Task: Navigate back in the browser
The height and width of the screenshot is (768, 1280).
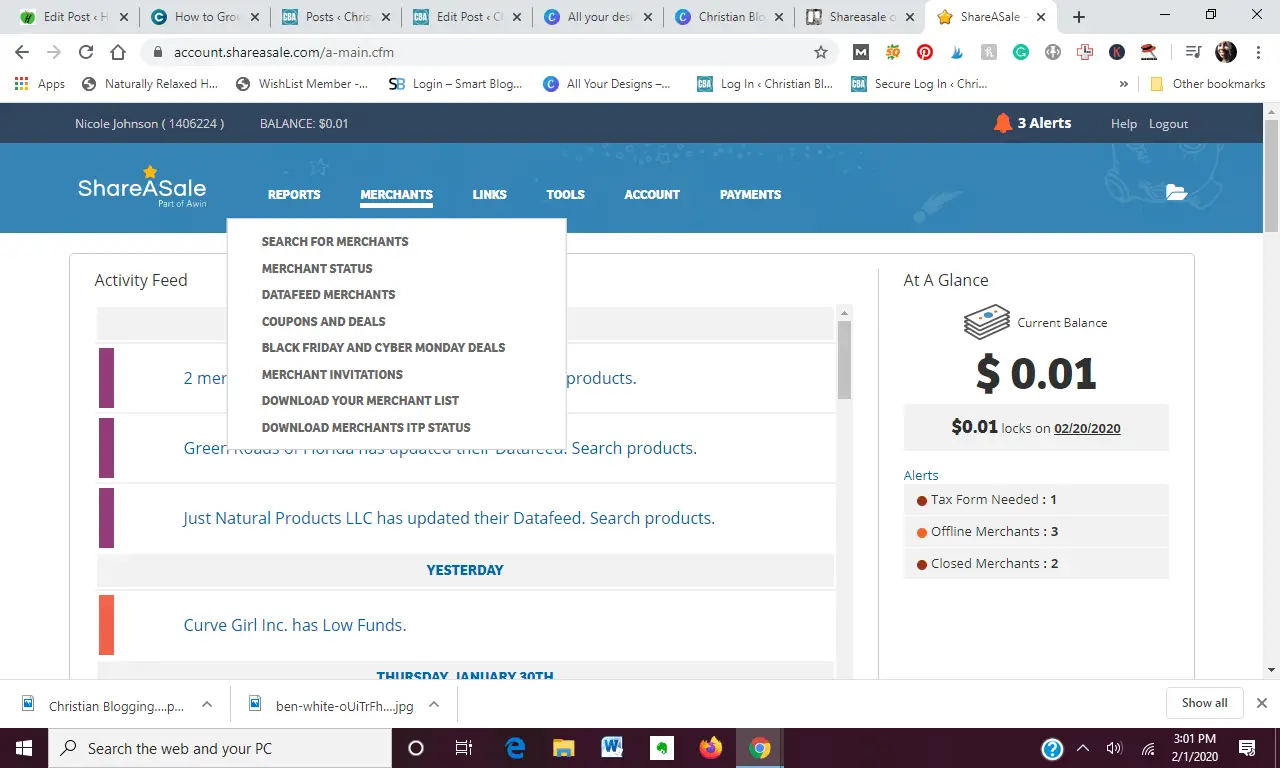Action: point(22,52)
